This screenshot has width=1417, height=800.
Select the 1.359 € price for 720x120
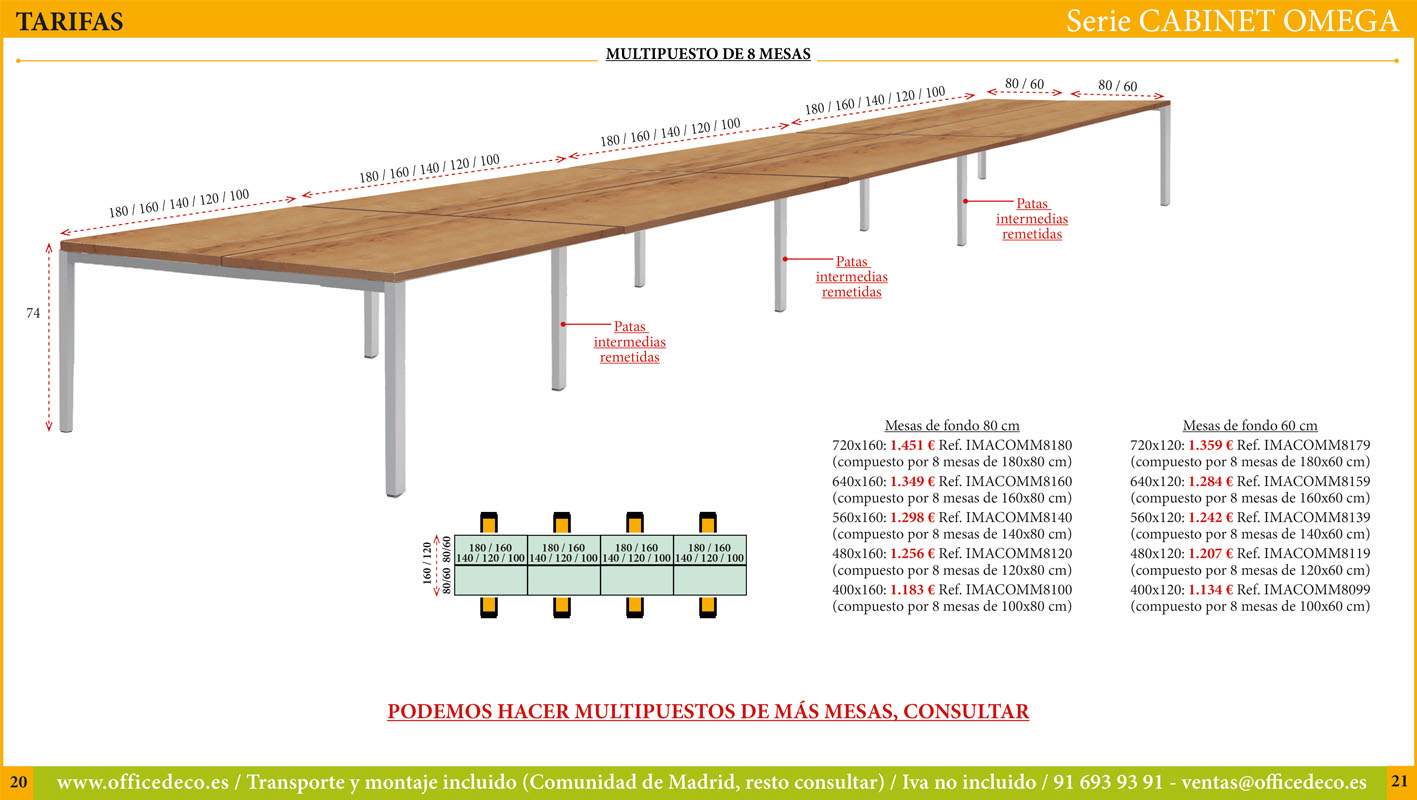coord(1210,445)
